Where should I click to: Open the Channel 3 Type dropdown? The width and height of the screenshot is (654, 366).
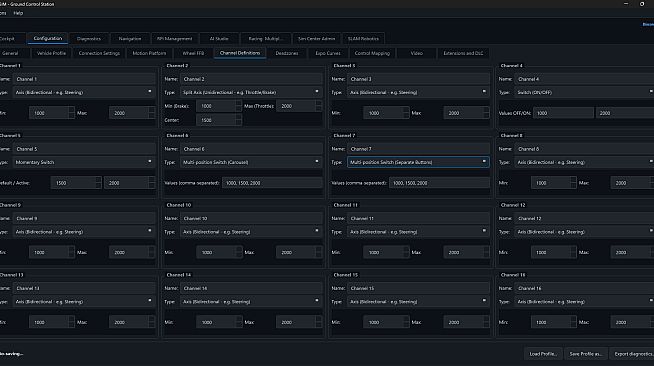coord(418,92)
